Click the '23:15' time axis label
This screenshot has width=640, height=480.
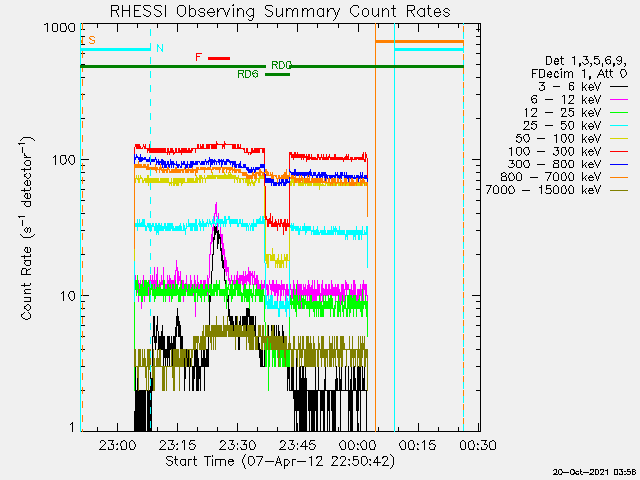click(178, 445)
